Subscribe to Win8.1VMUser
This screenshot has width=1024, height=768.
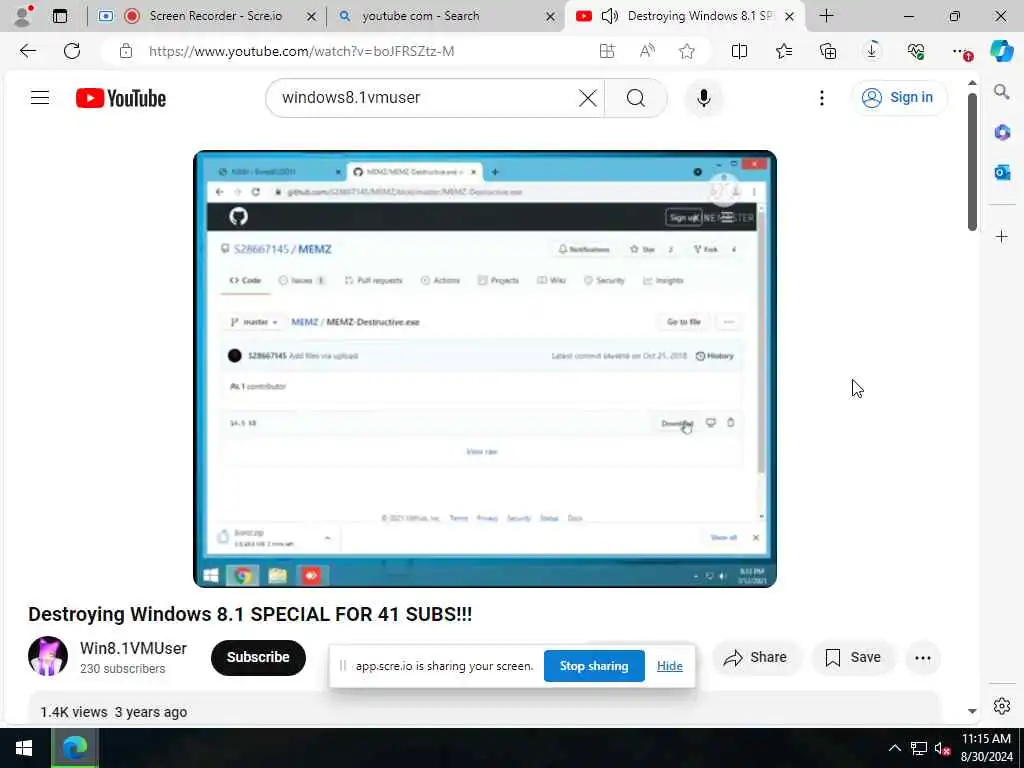(x=258, y=657)
